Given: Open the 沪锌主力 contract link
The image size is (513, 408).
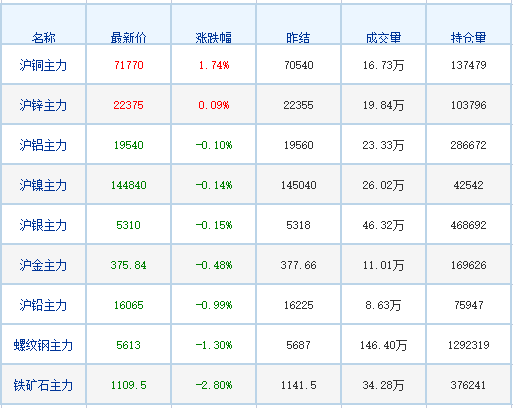Looking at the screenshot, I should [43, 105].
